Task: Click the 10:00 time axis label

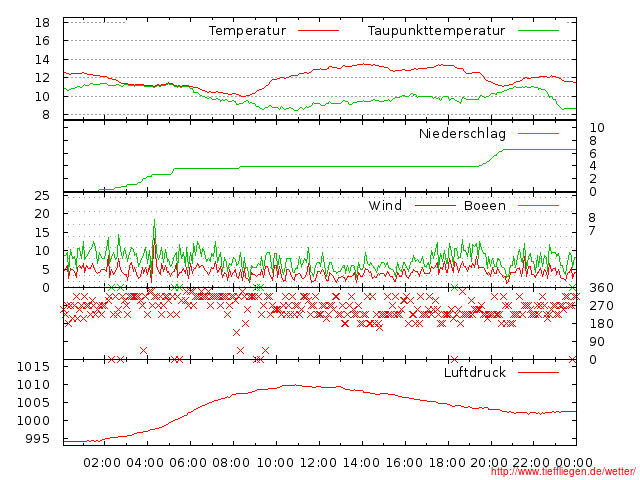Action: coord(275,463)
